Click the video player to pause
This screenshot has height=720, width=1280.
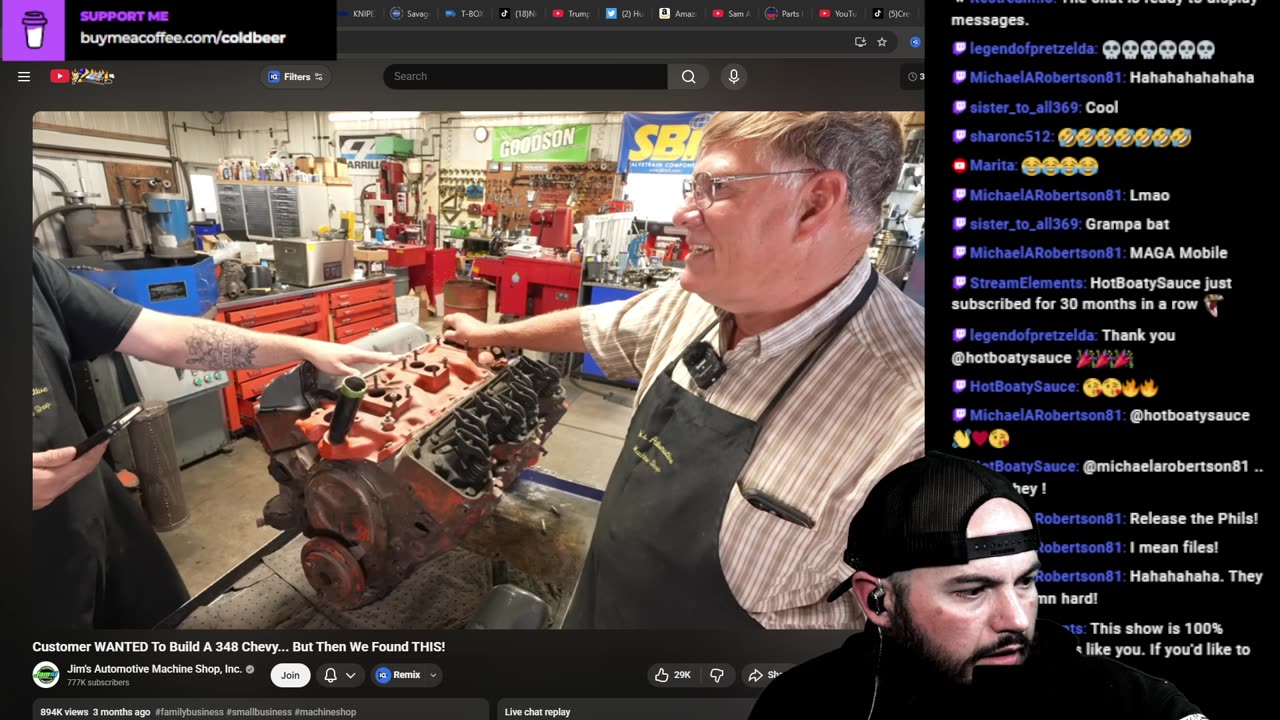point(478,370)
